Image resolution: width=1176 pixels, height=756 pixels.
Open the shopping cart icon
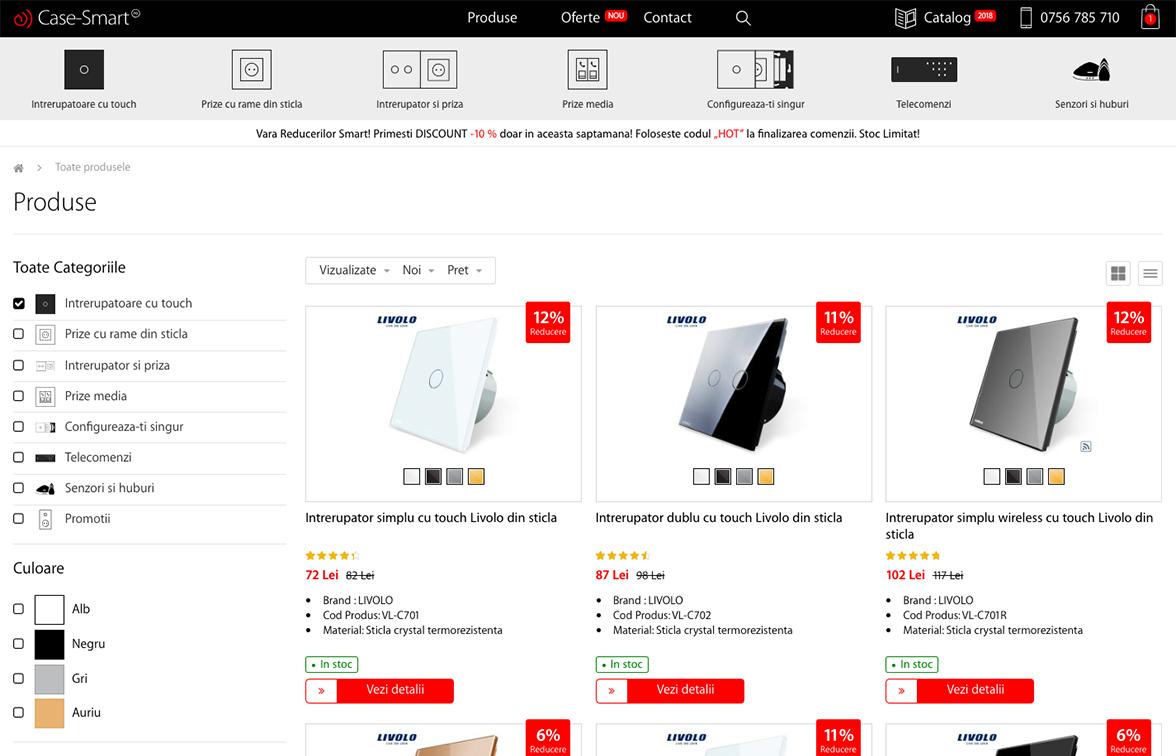[x=1150, y=18]
